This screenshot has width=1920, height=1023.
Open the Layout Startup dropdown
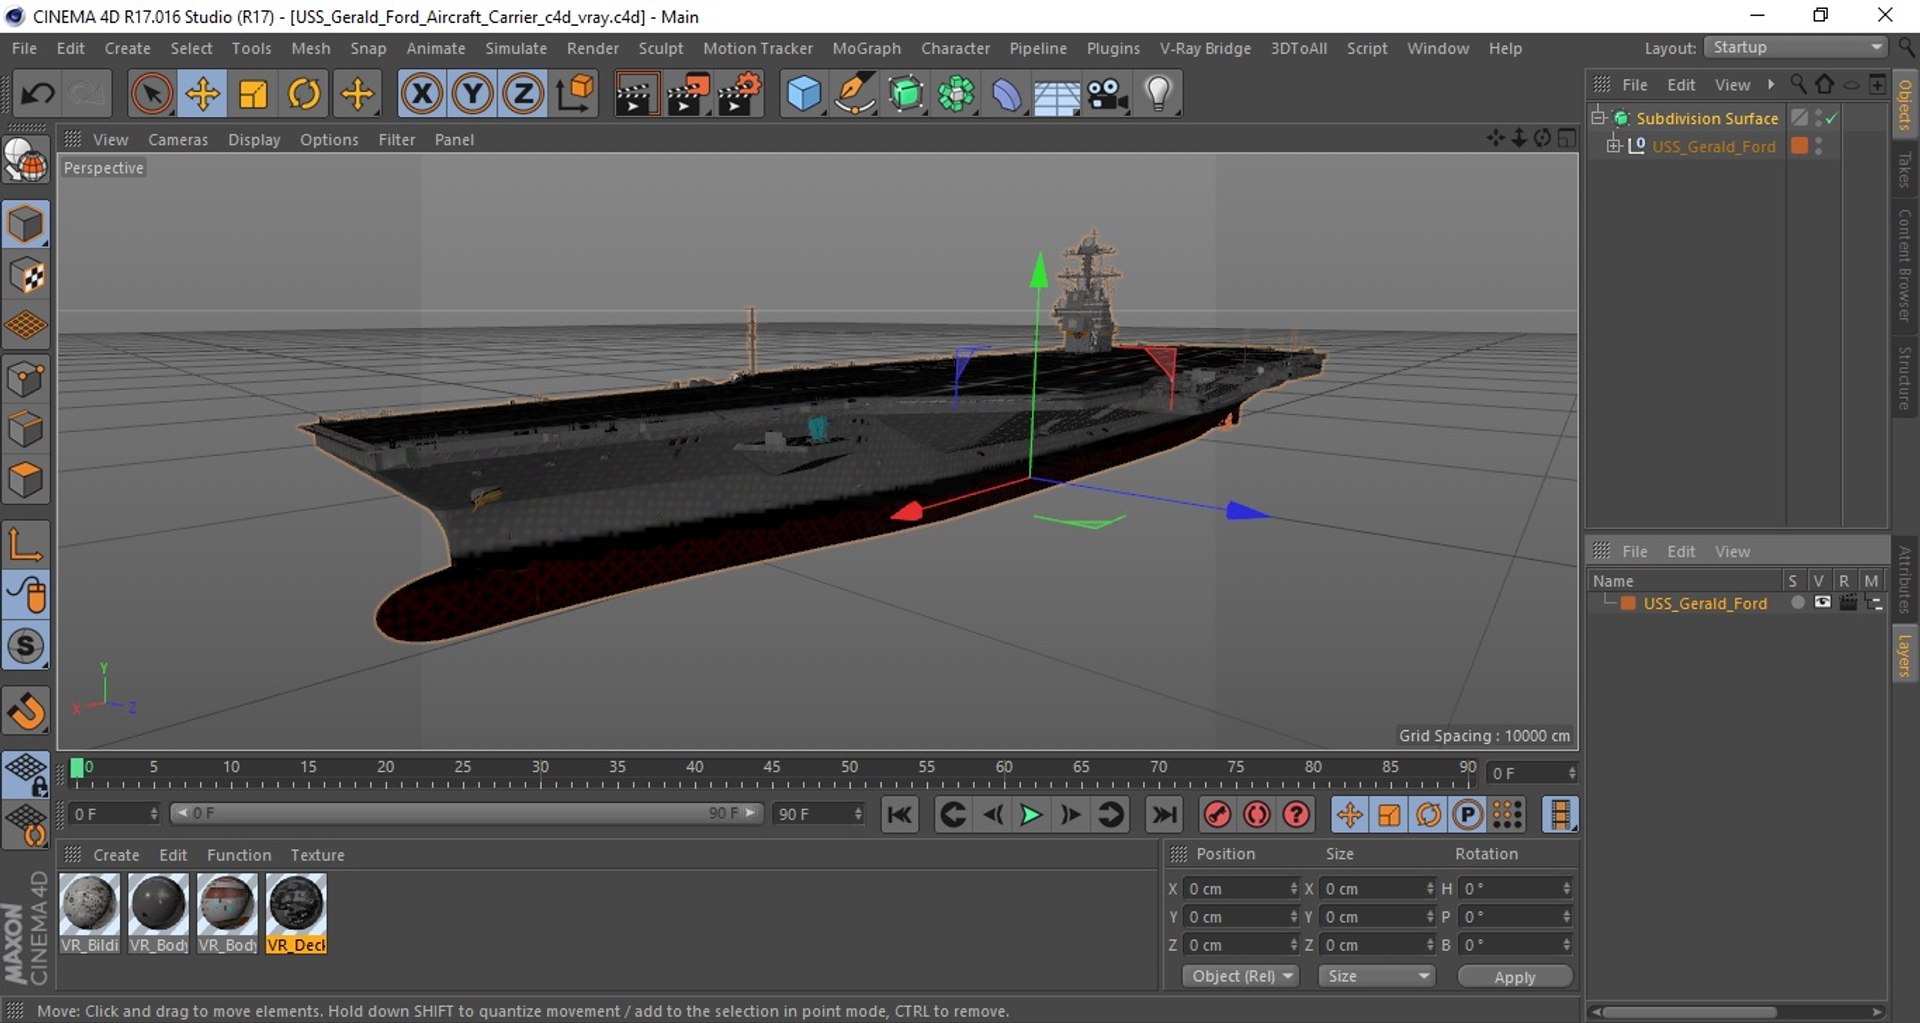1796,47
